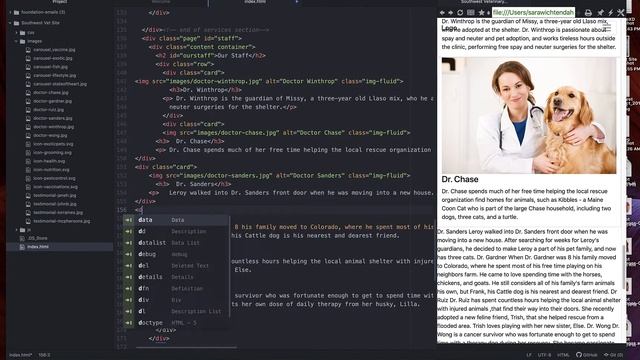The image size is (640, 360).
Task: Go back in the browser preview pane
Action: tap(442, 13)
